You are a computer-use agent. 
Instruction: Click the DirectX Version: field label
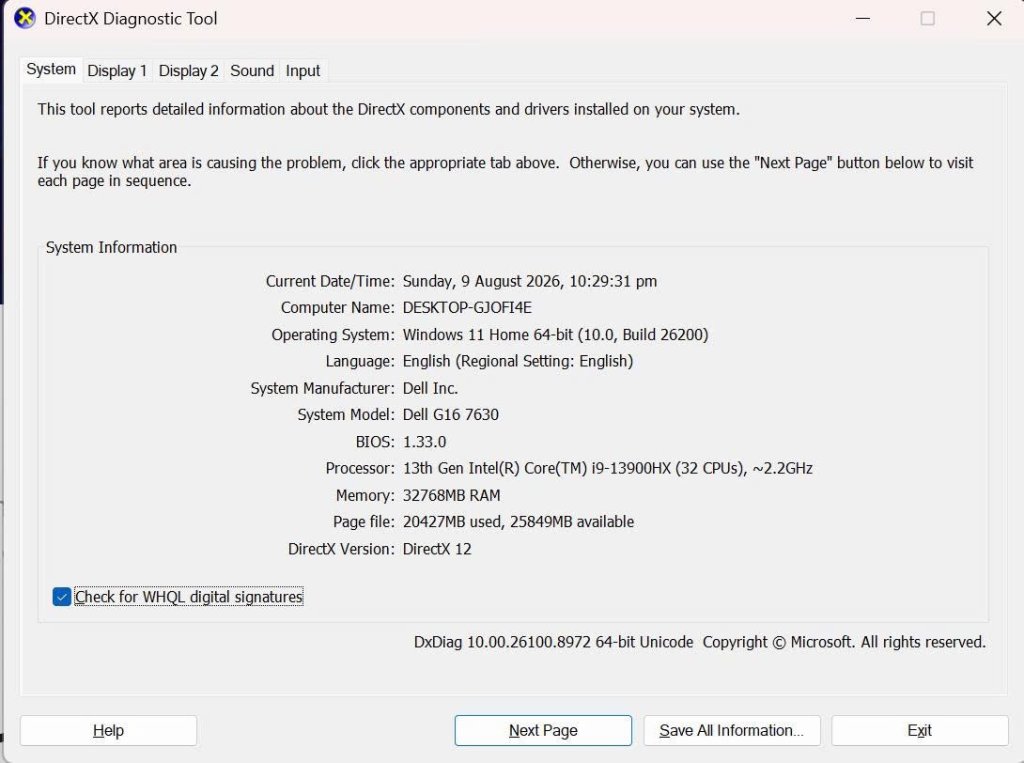tap(342, 549)
